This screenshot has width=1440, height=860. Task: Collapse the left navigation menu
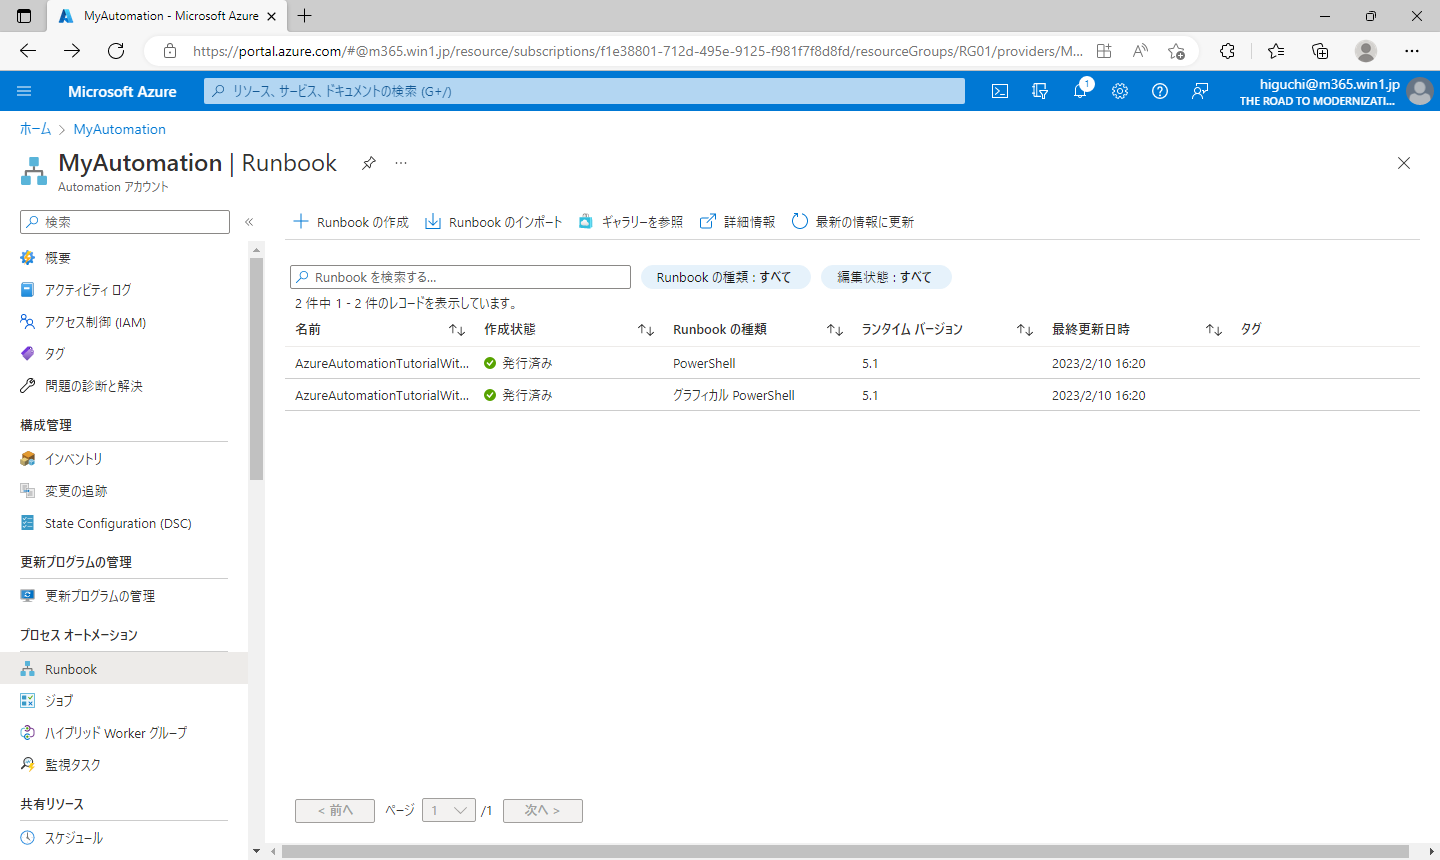tap(249, 222)
